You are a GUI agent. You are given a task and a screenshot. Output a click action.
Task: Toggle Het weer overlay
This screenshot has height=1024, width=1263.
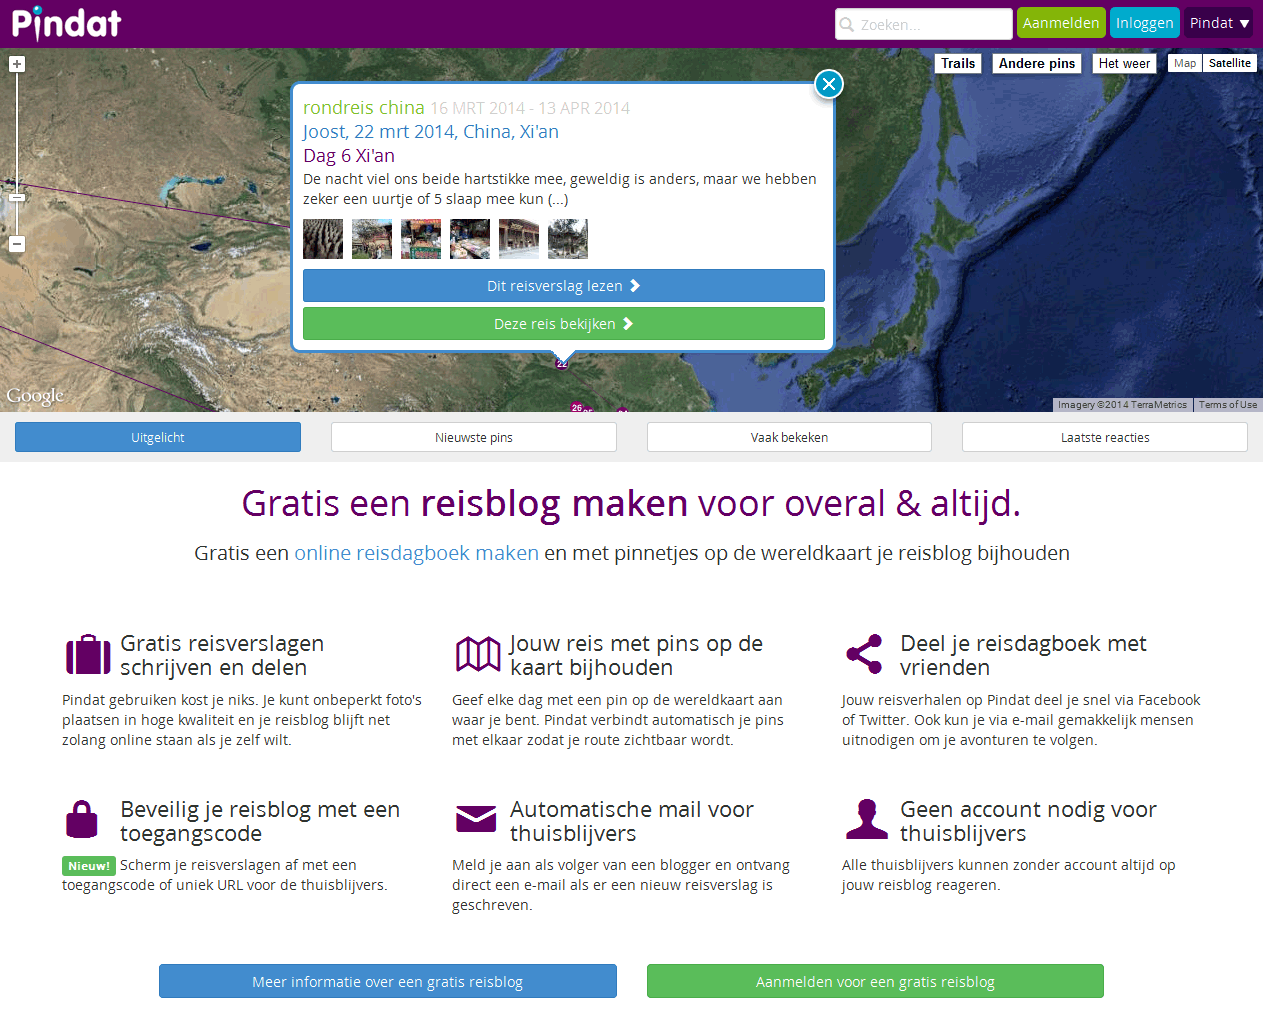[1124, 63]
